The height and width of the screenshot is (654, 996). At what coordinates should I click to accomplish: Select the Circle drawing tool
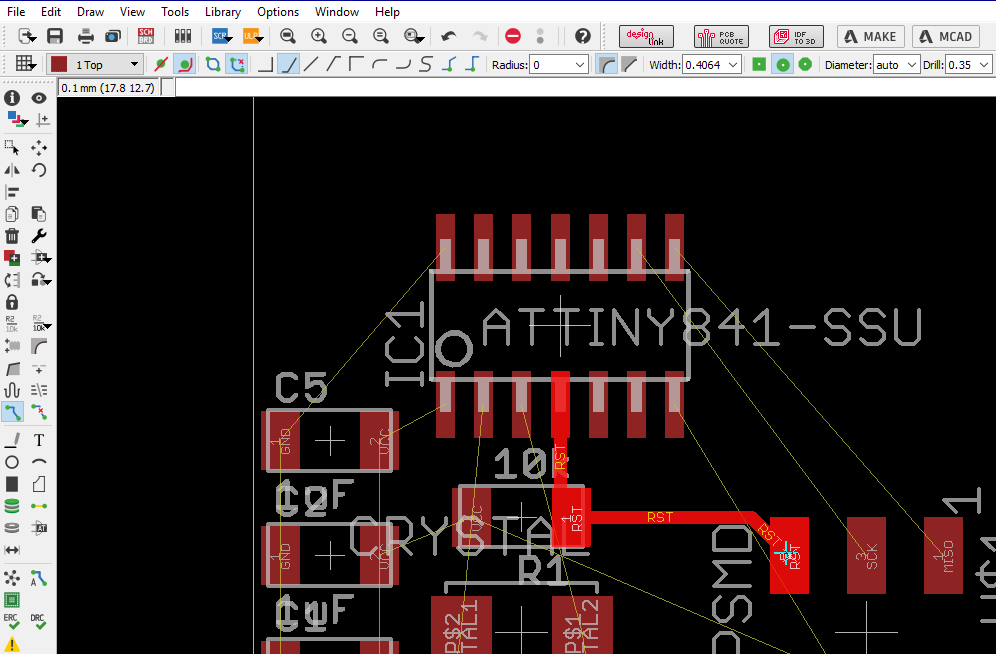pyautogui.click(x=12, y=462)
